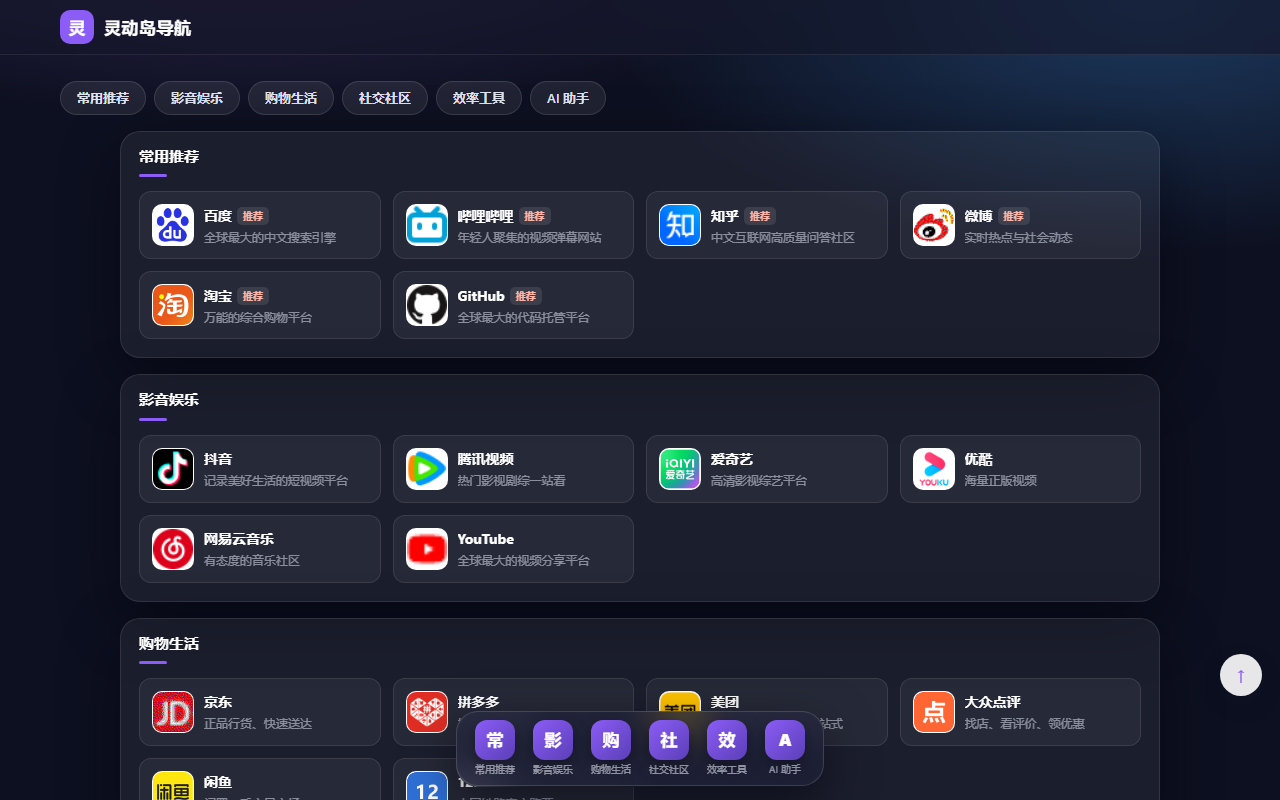Click the text "找店、看评价、领优惠"
Viewport: 1280px width, 800px height.
[x=1025, y=724]
